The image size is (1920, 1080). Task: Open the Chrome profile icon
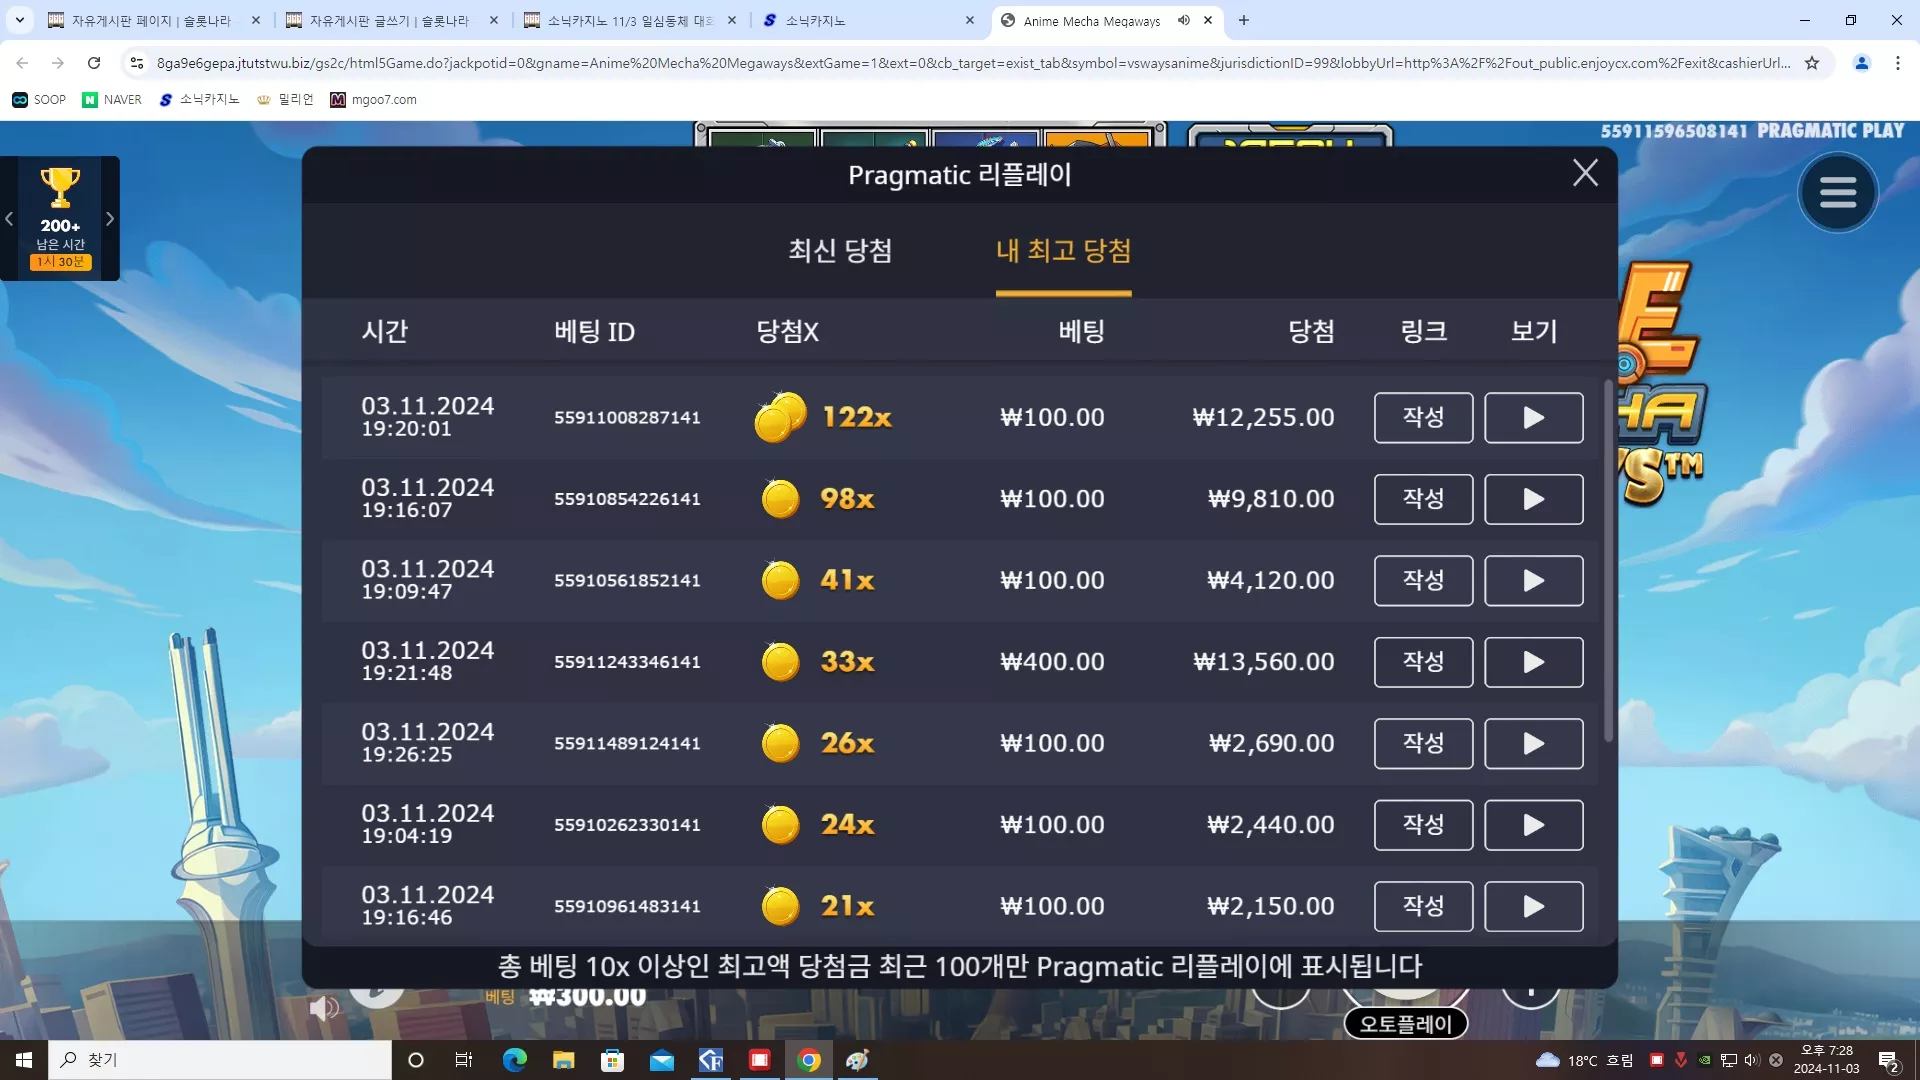click(x=1862, y=63)
